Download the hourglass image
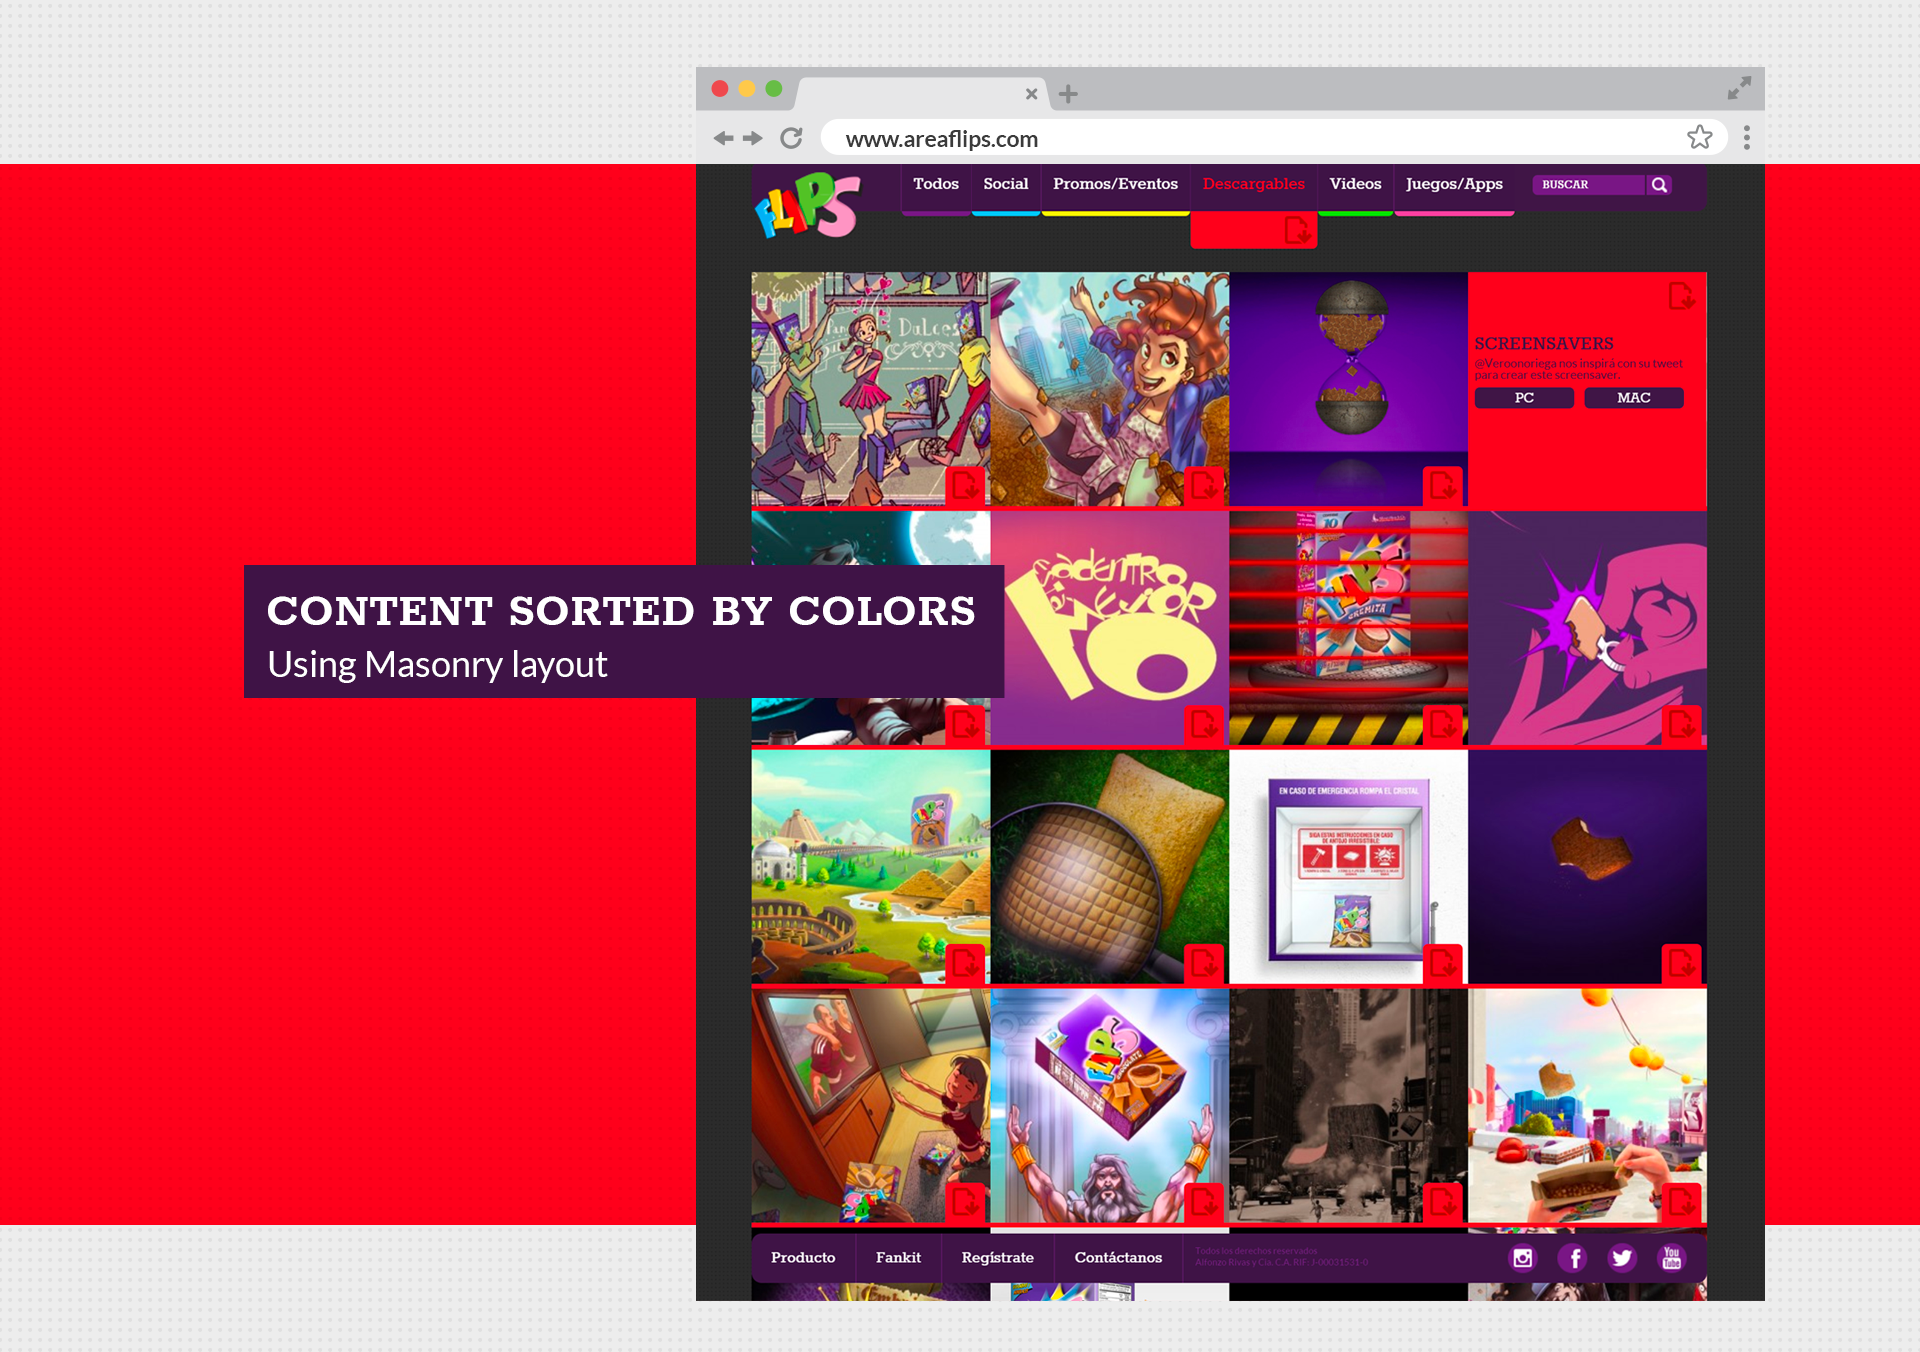Viewport: 1920px width, 1352px height. [1443, 486]
